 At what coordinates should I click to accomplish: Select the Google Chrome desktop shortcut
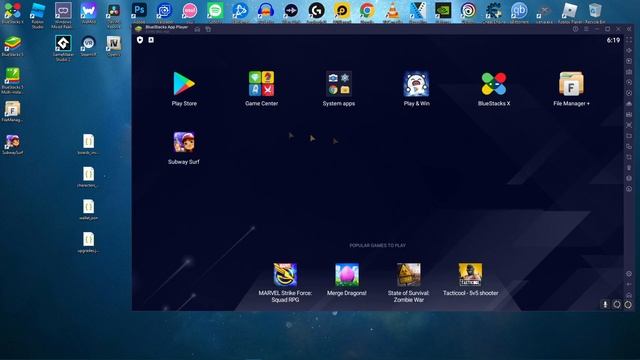pos(367,12)
